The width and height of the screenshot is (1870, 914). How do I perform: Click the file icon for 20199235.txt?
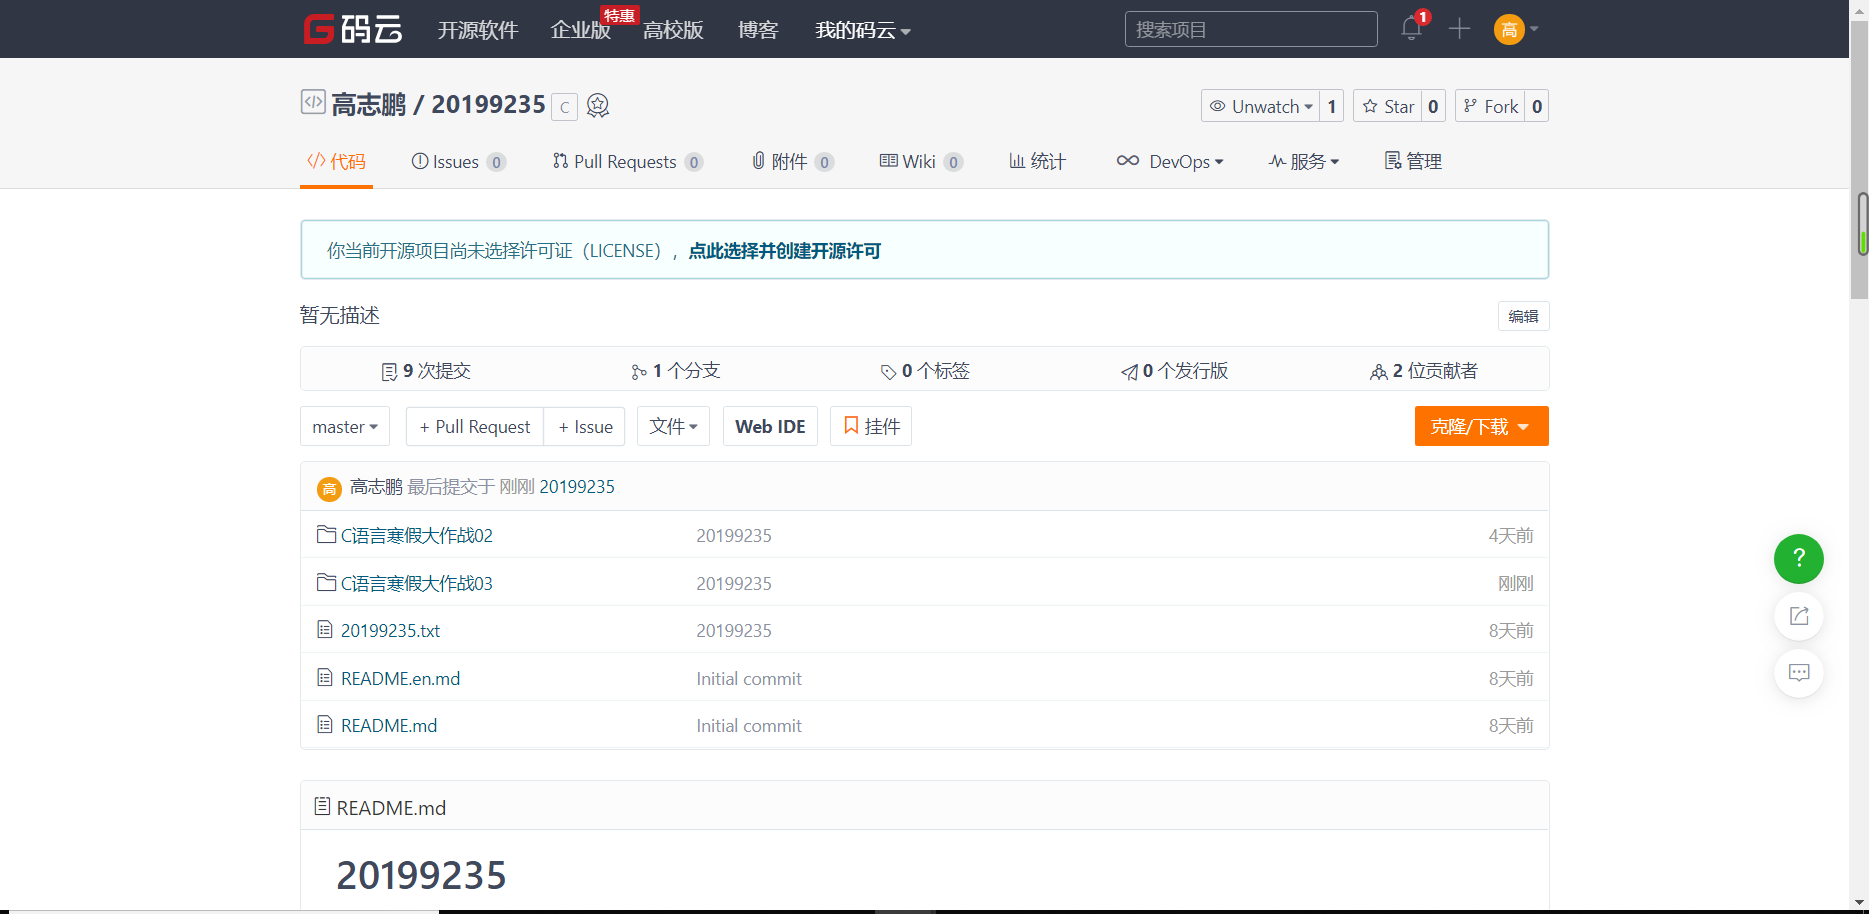(x=325, y=629)
